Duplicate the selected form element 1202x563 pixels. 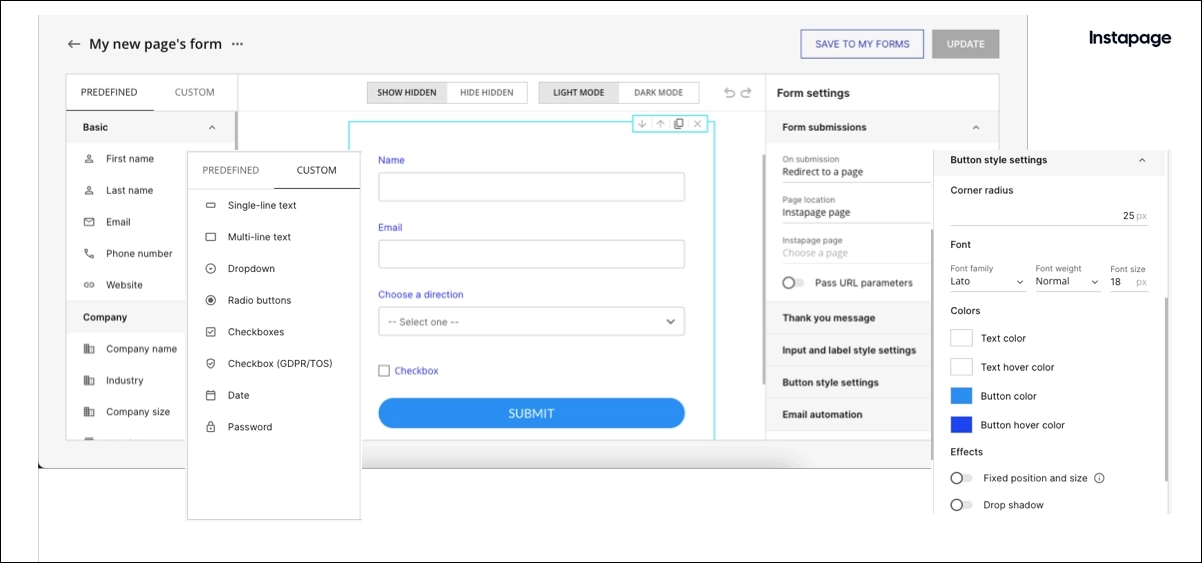678,124
